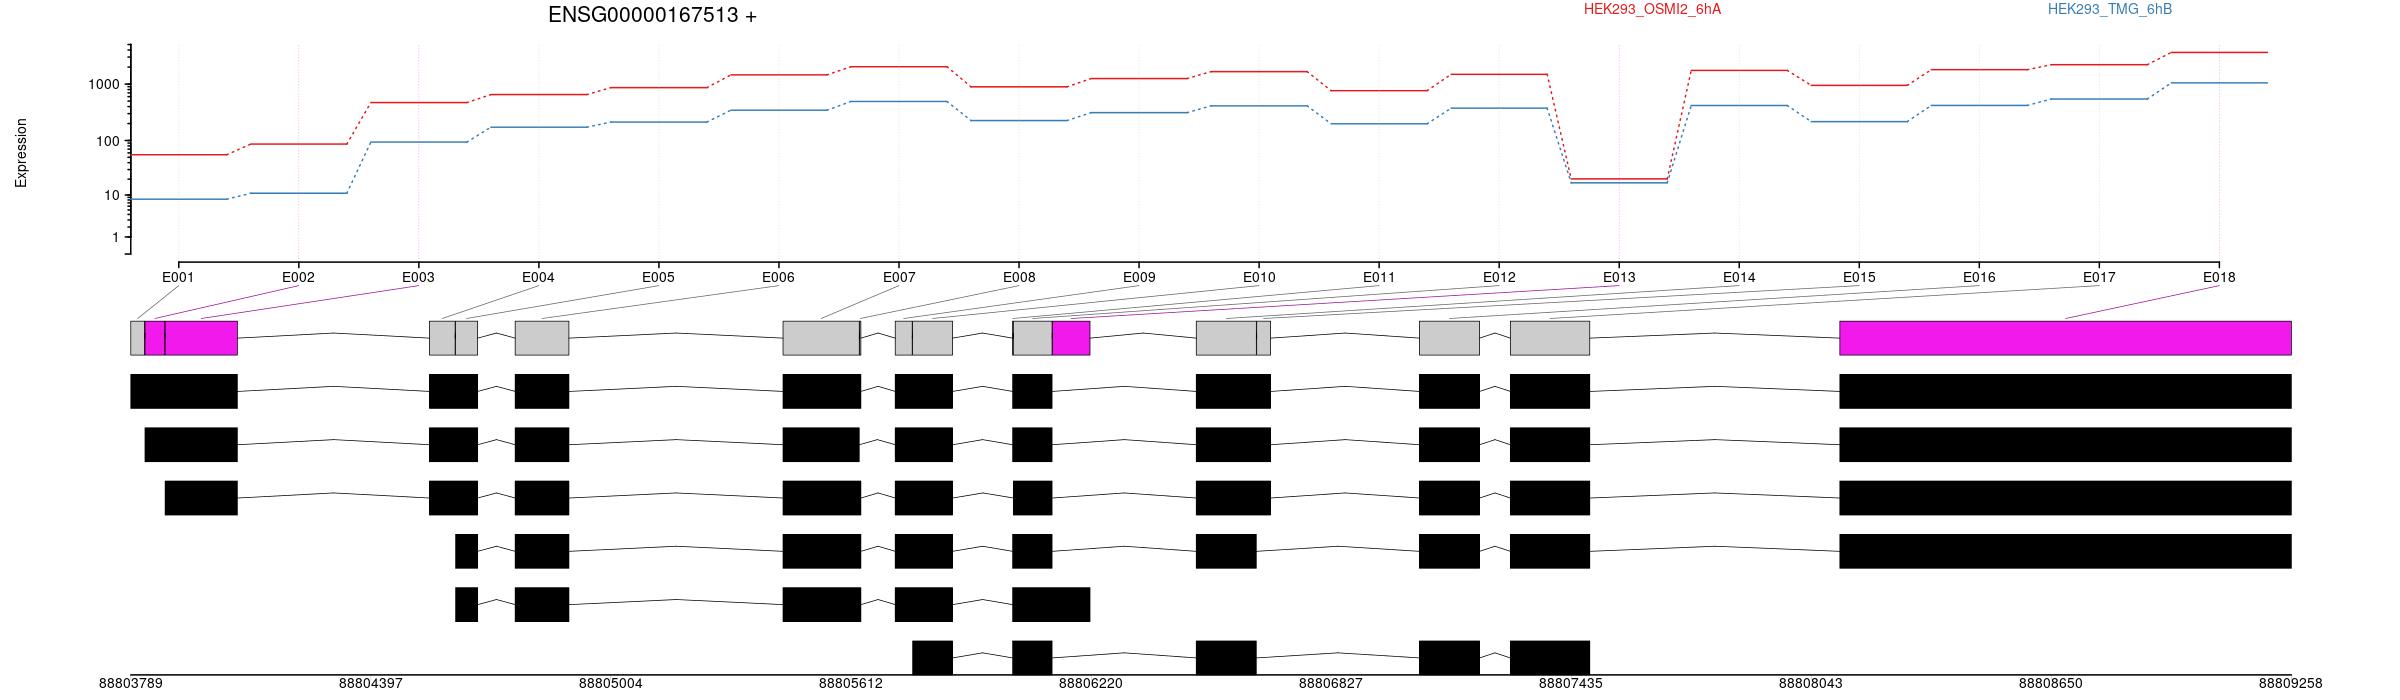Click genomic coordinate 88808650
The width and height of the screenshot is (2400, 700).
point(2051,684)
